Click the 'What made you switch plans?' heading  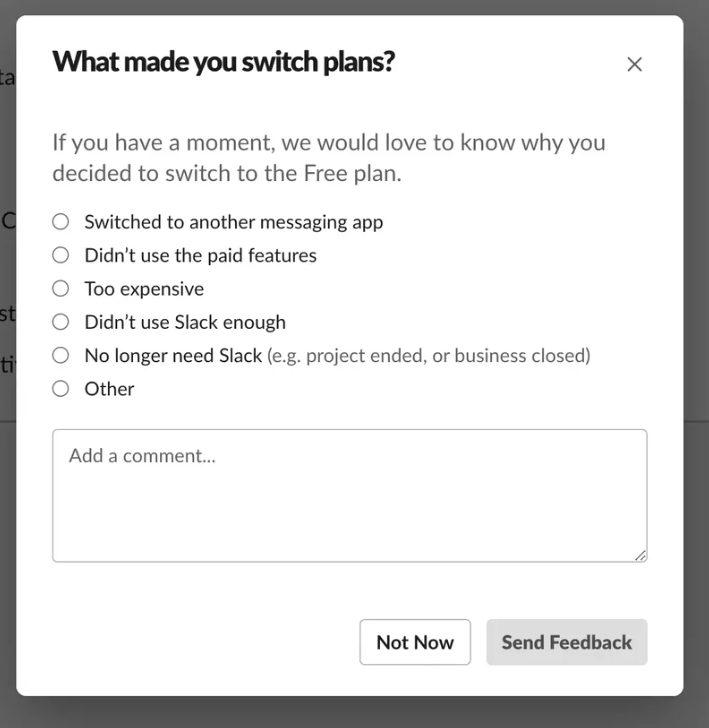point(223,62)
